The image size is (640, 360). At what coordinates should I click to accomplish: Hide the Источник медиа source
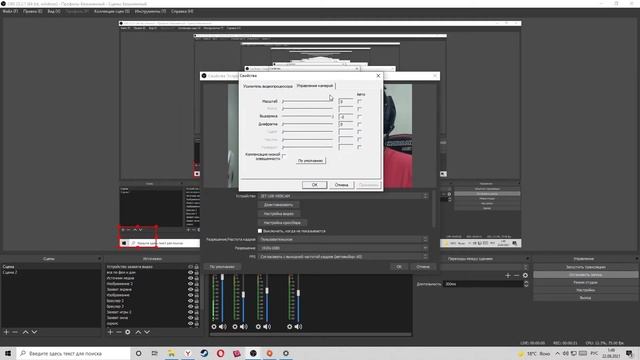coord(190,278)
